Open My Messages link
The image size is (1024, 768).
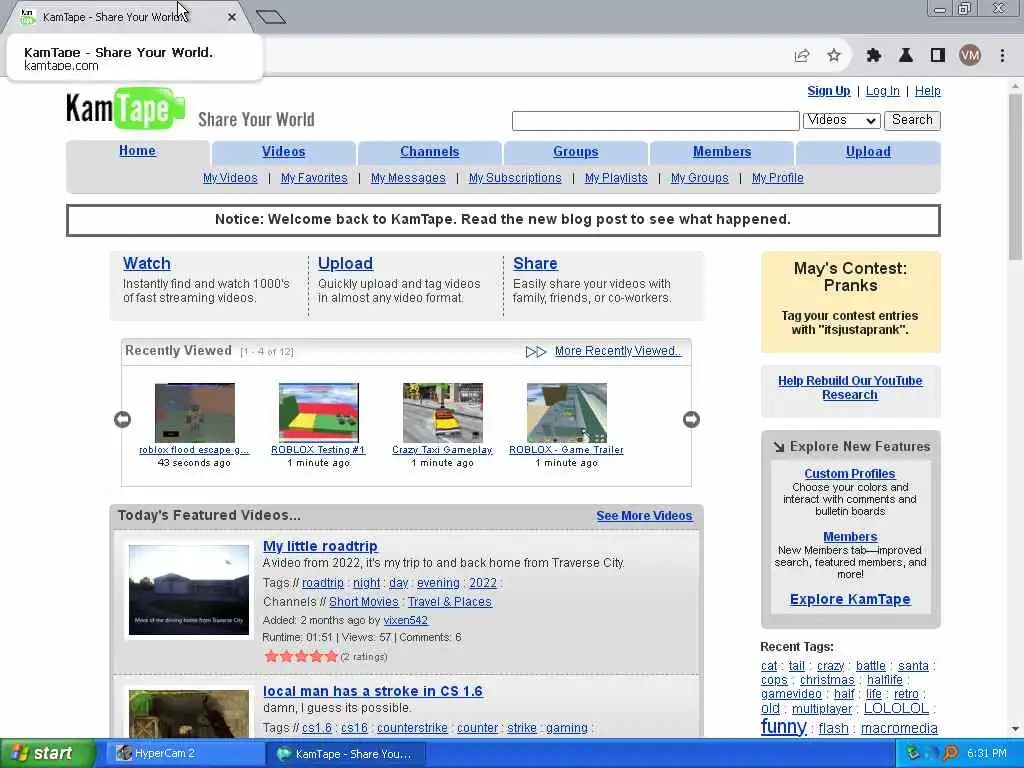[x=408, y=178]
